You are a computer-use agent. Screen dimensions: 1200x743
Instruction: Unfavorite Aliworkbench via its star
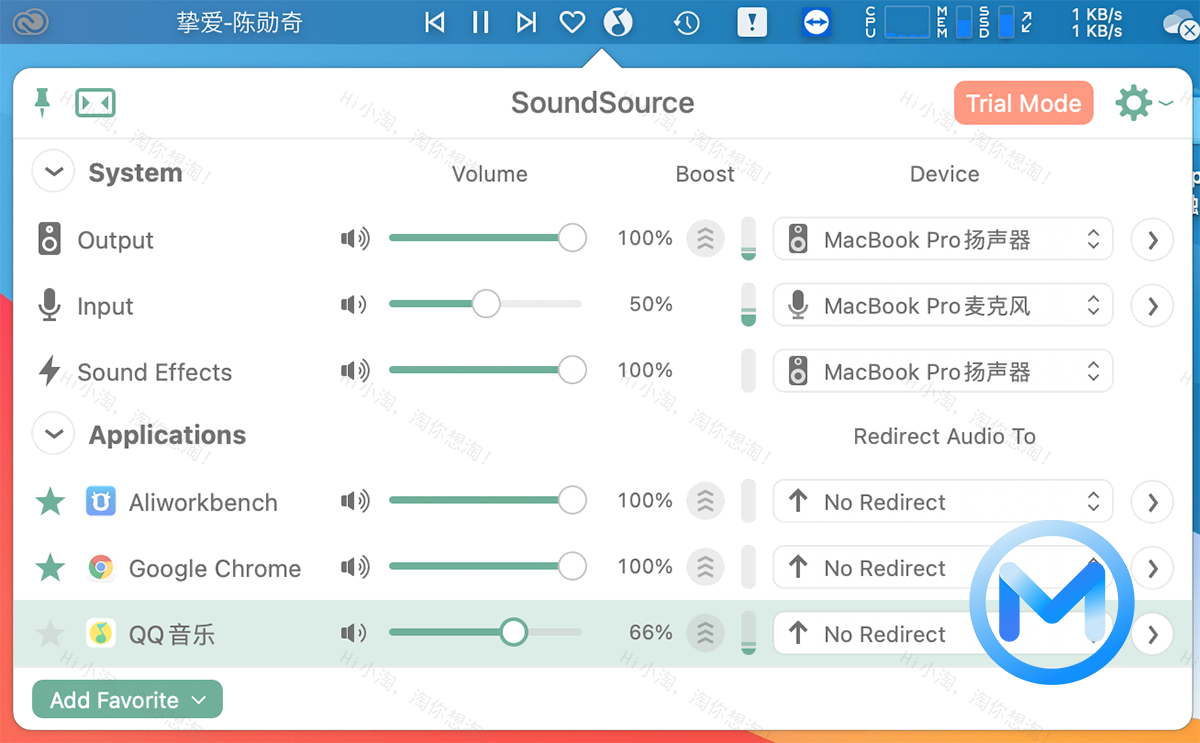tap(50, 502)
